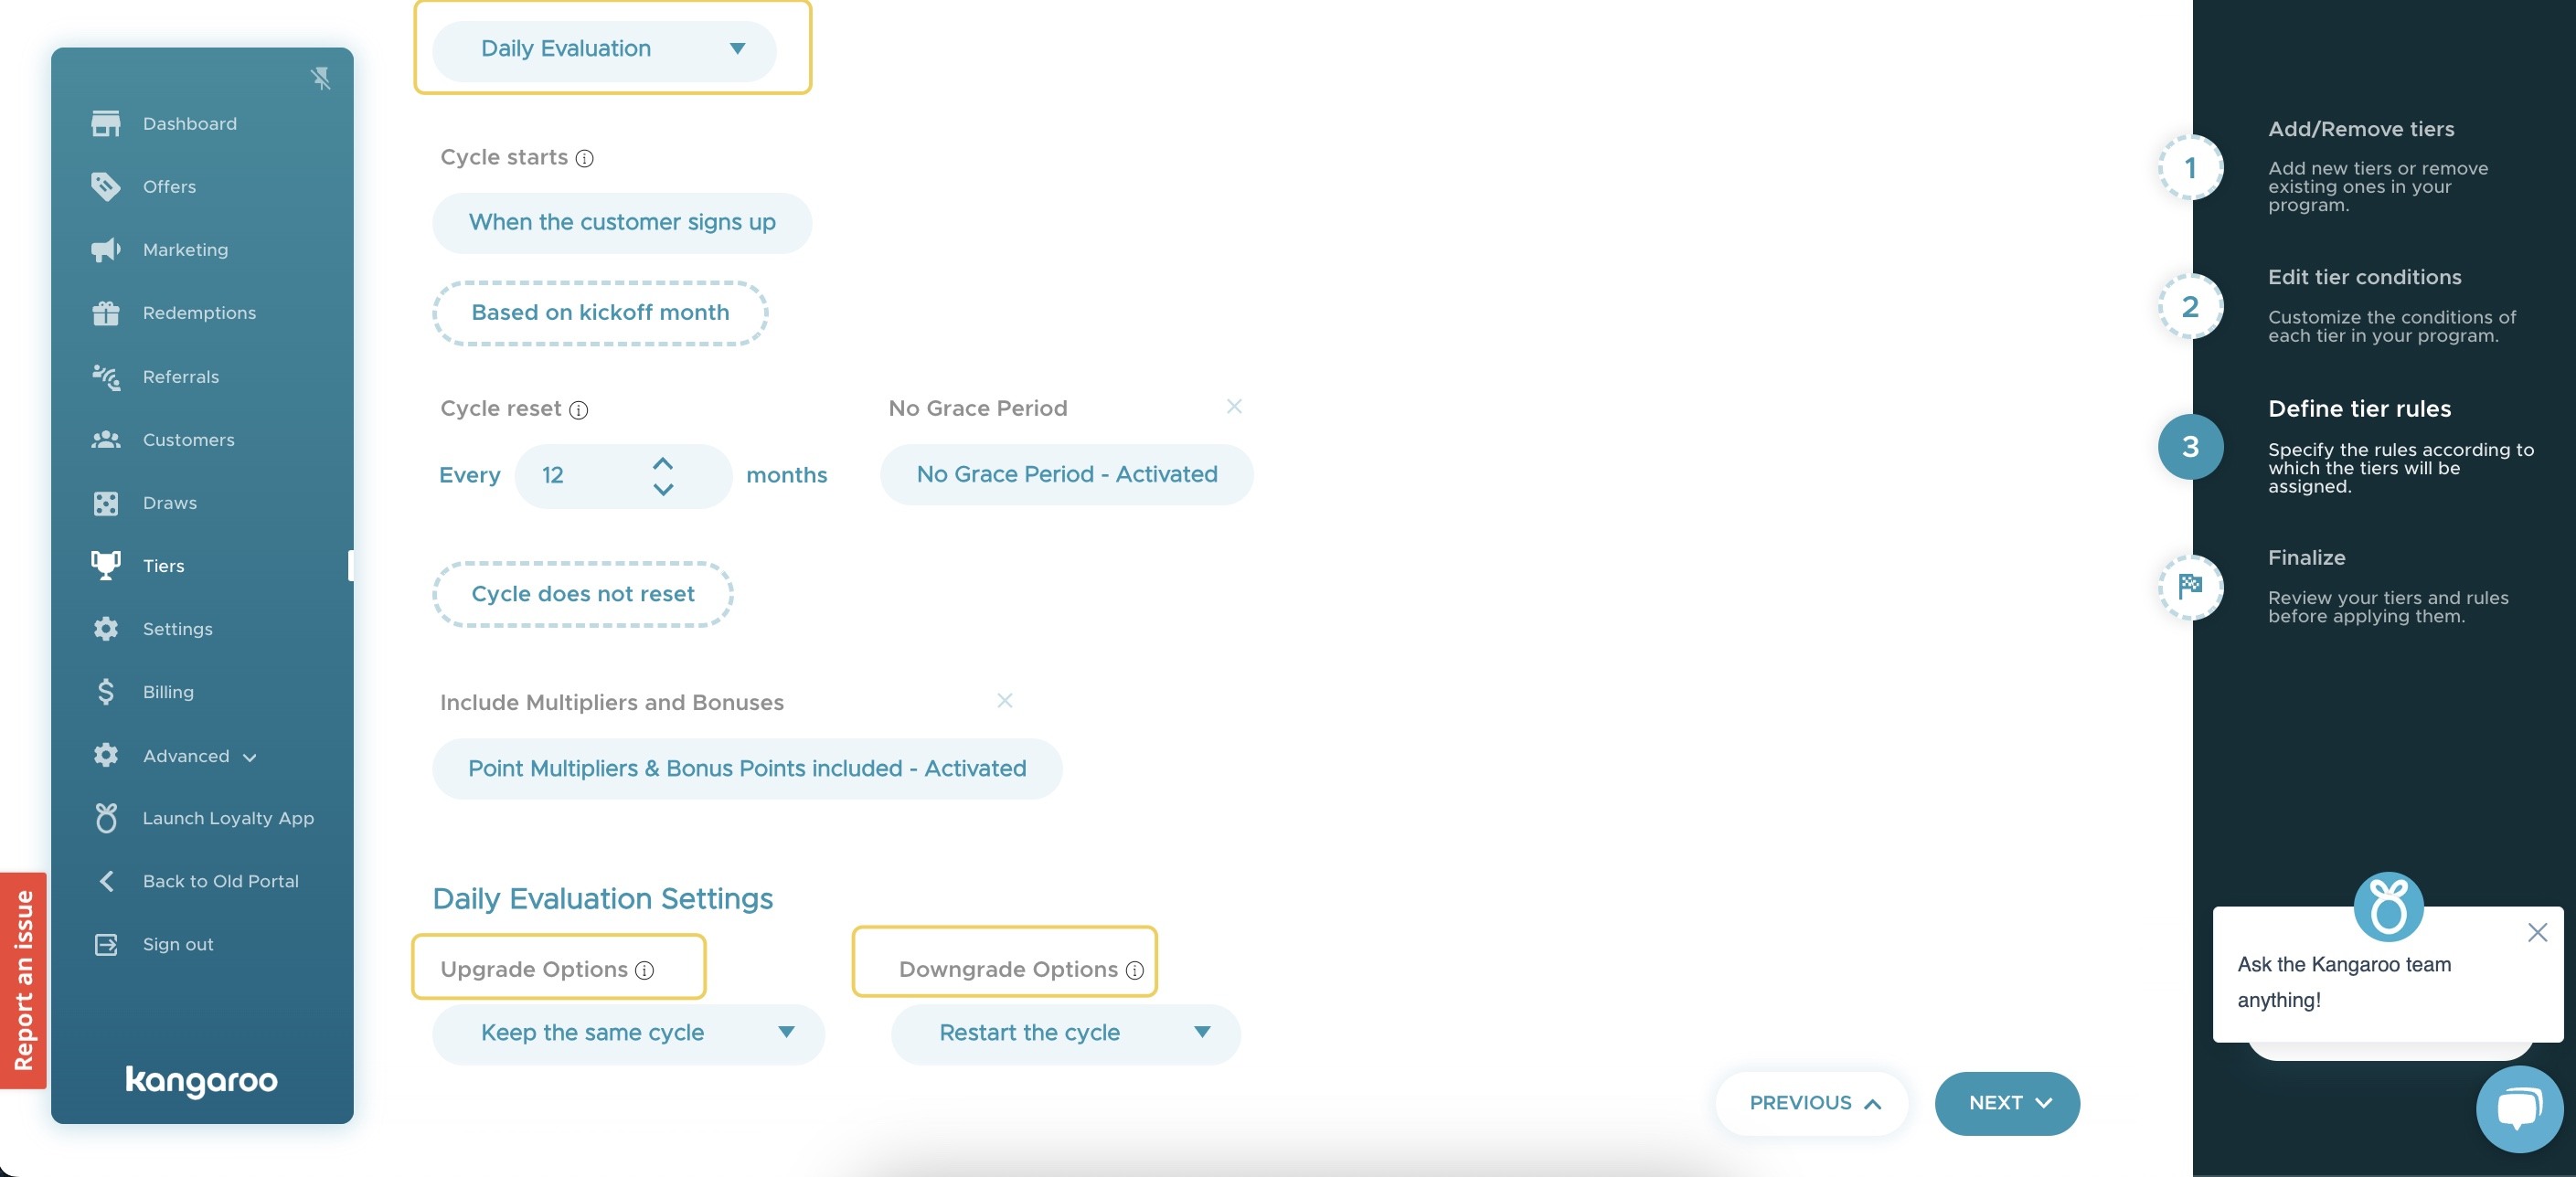Open Customers in the sidebar
Viewport: 2576px width, 1177px height.
pyautogui.click(x=189, y=440)
